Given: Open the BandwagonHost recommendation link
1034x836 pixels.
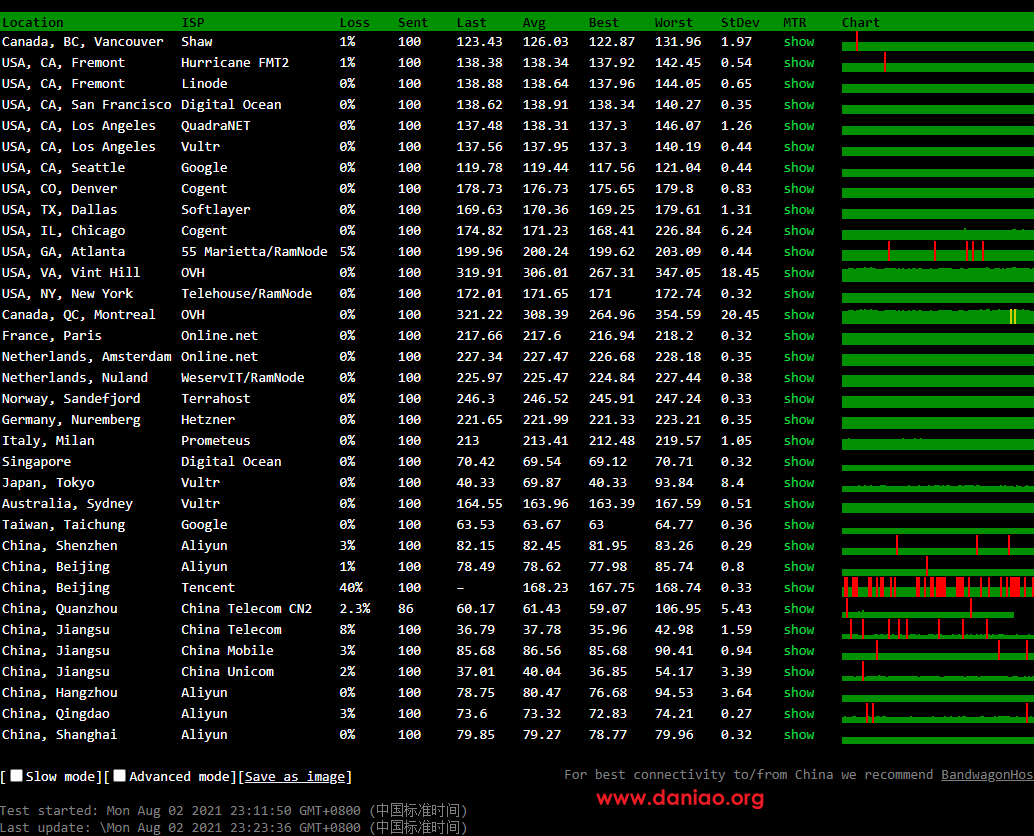Looking at the screenshot, I should [x=987, y=775].
